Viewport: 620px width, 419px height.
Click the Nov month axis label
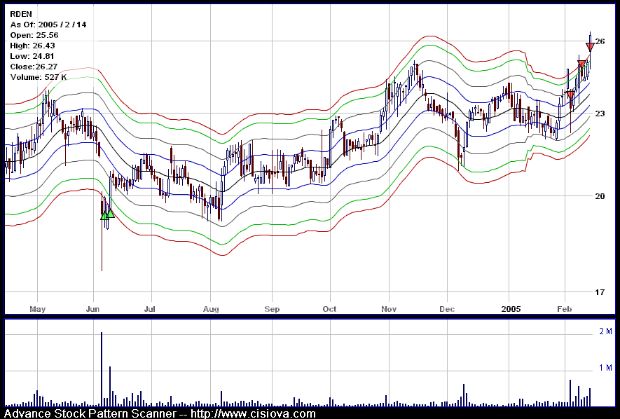(389, 309)
